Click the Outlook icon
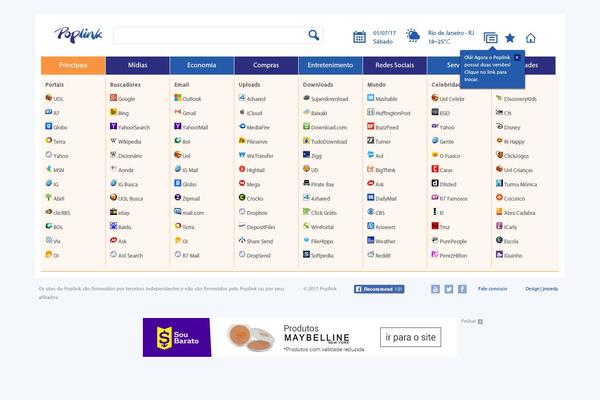 click(x=178, y=98)
